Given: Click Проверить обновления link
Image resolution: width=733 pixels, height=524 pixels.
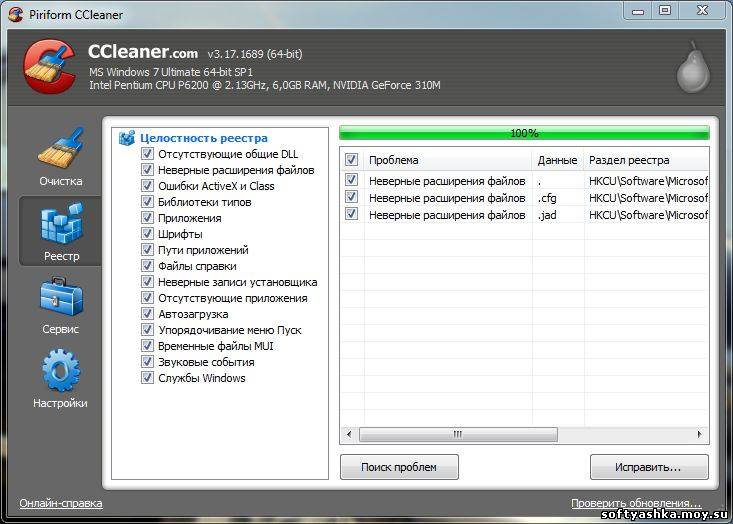Looking at the screenshot, I should 636,503.
